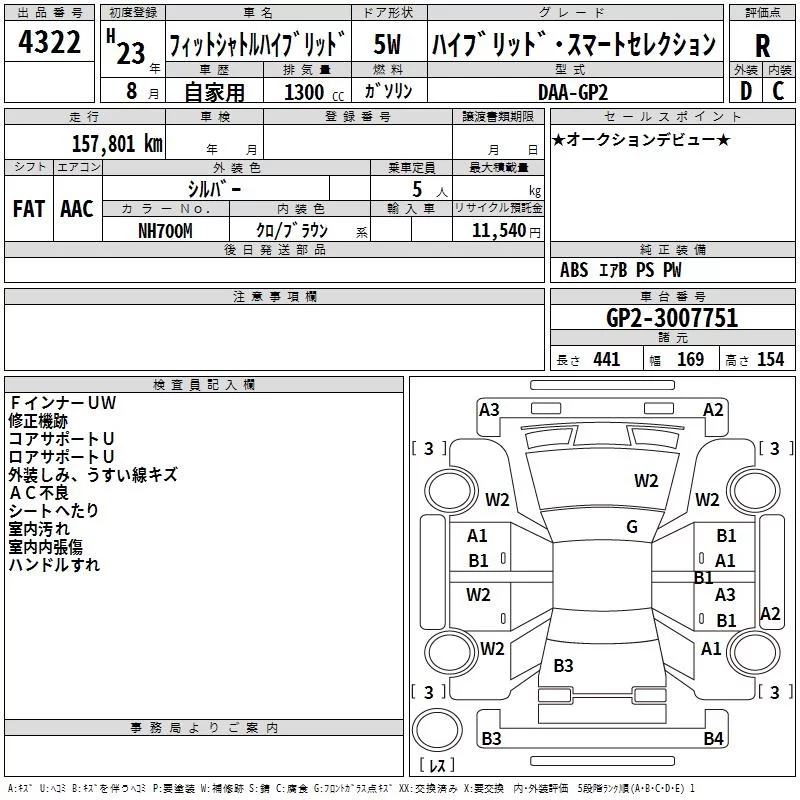Click the displacement value 1300 cc

point(313,92)
